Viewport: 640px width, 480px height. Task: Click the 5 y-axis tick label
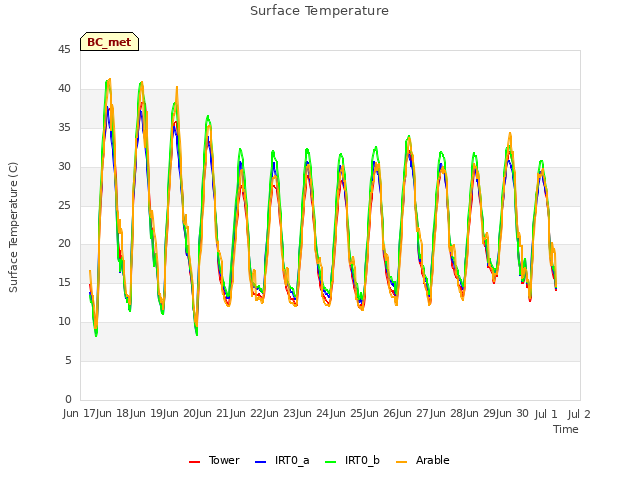[68, 360]
